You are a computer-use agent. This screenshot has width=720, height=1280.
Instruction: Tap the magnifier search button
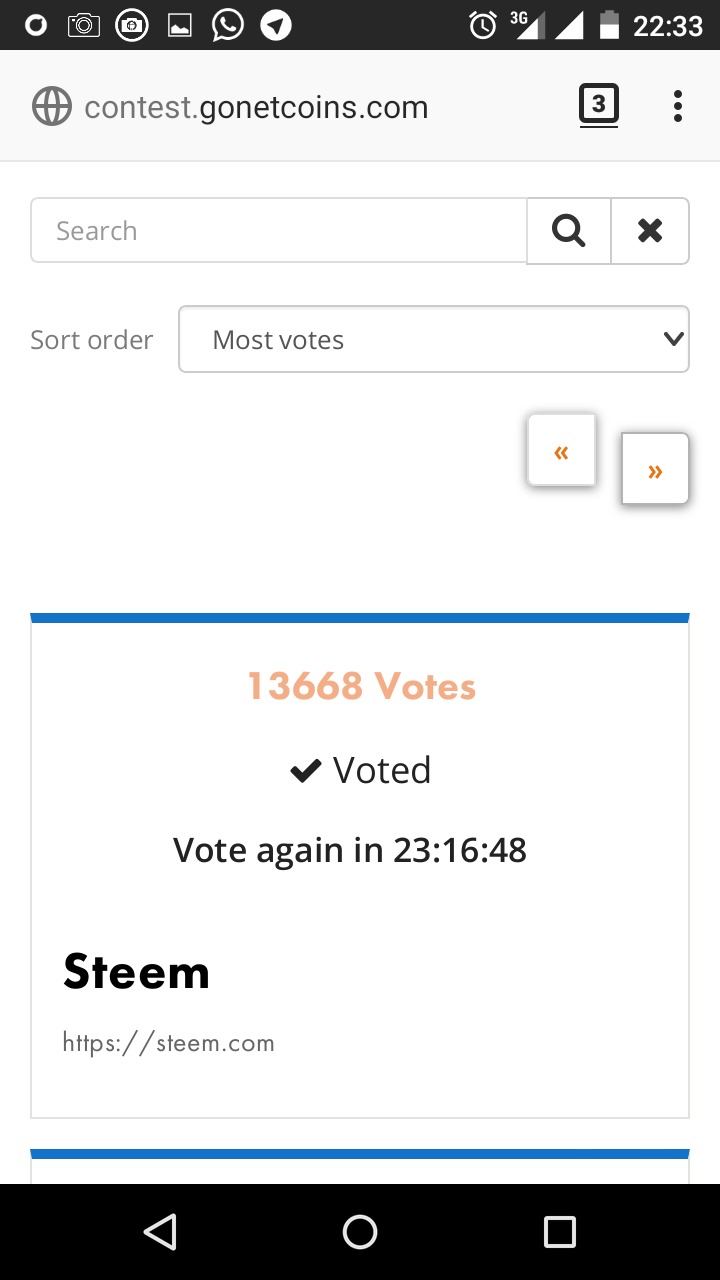[568, 231]
